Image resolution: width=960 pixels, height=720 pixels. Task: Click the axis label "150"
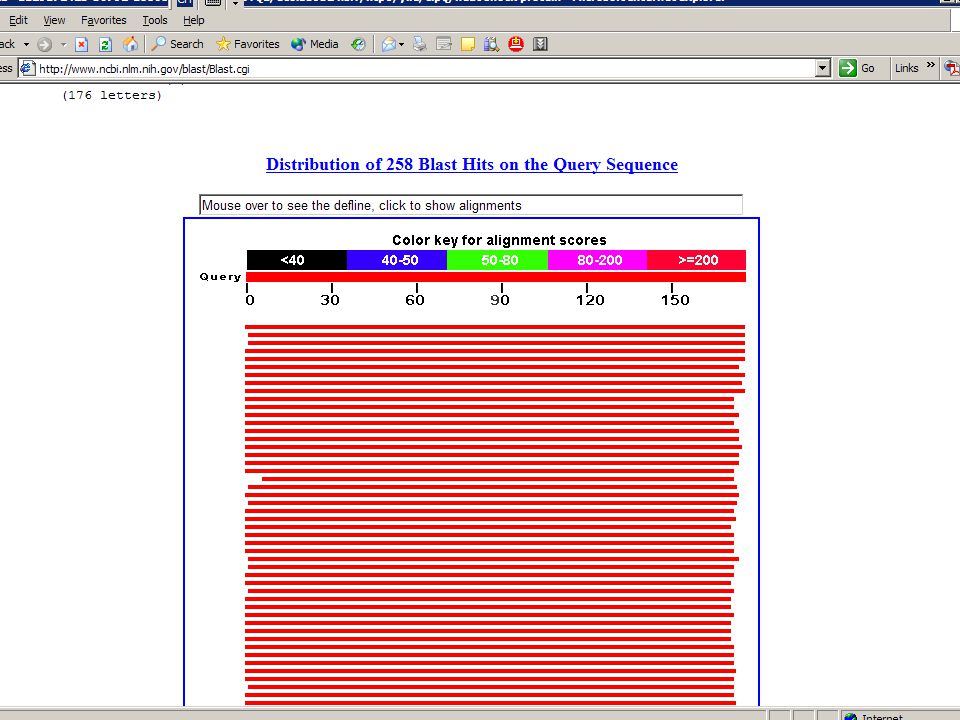pos(675,300)
